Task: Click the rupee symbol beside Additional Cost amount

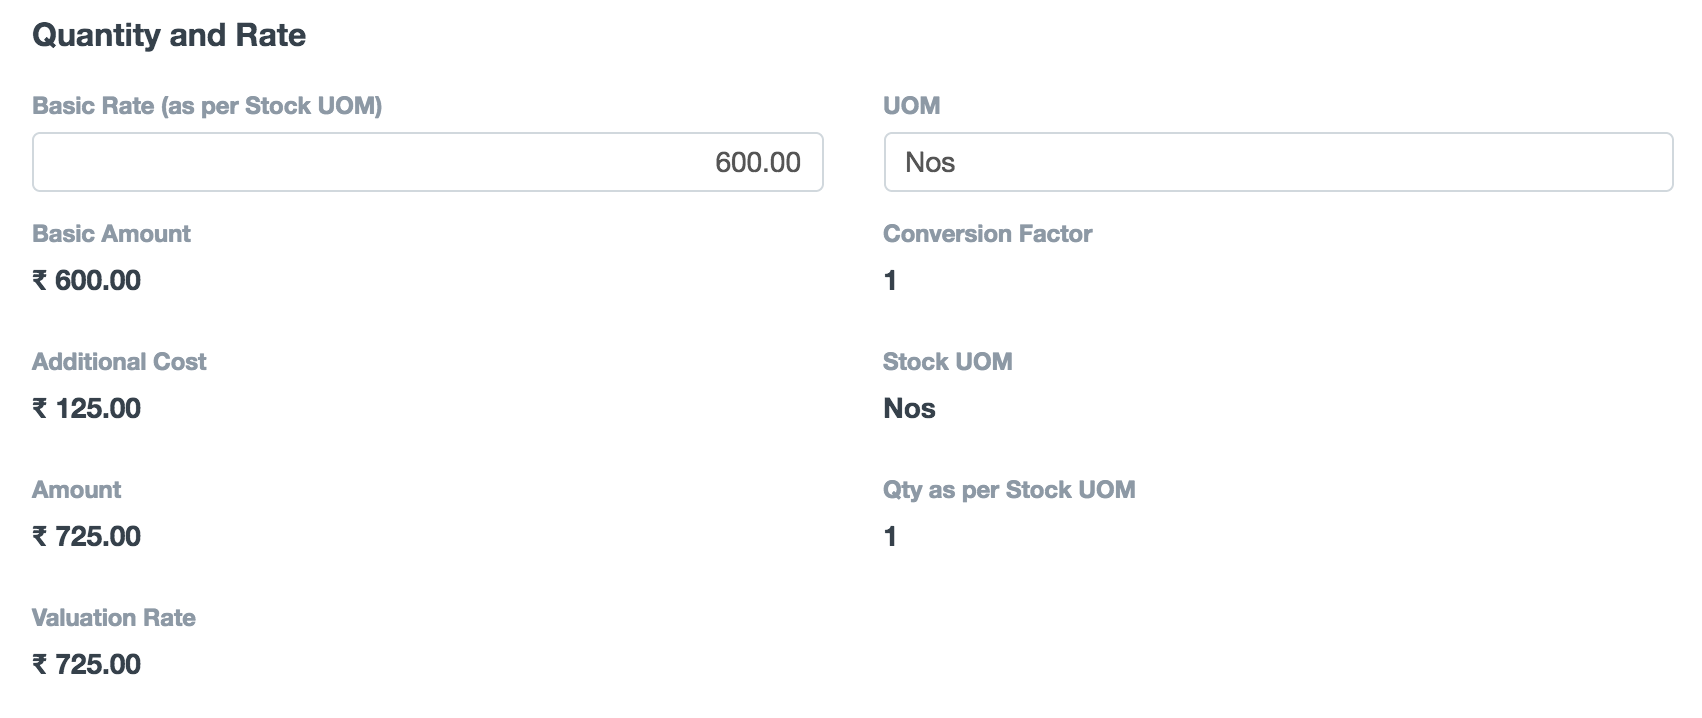Action: (x=40, y=408)
